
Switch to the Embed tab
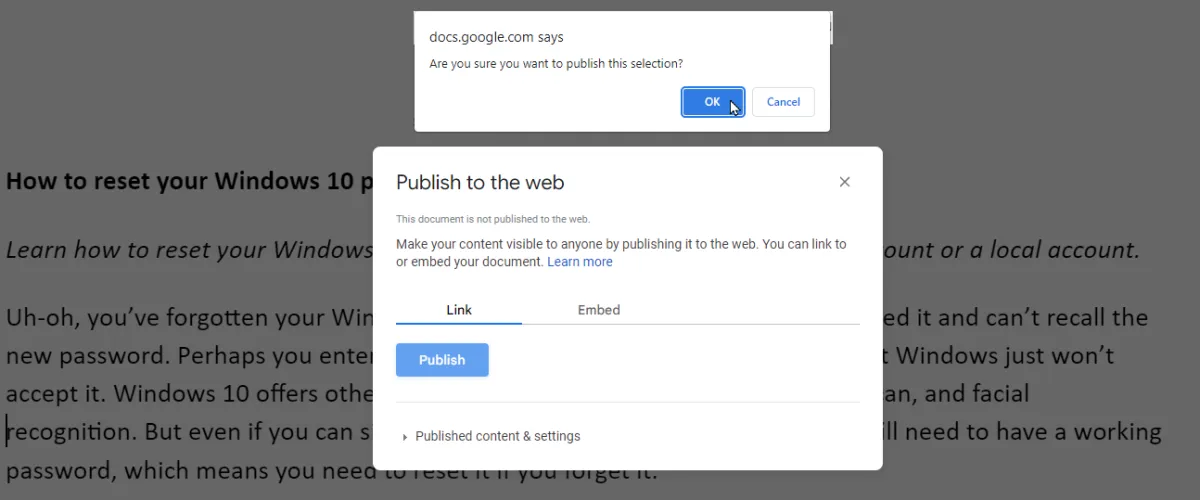(x=599, y=310)
